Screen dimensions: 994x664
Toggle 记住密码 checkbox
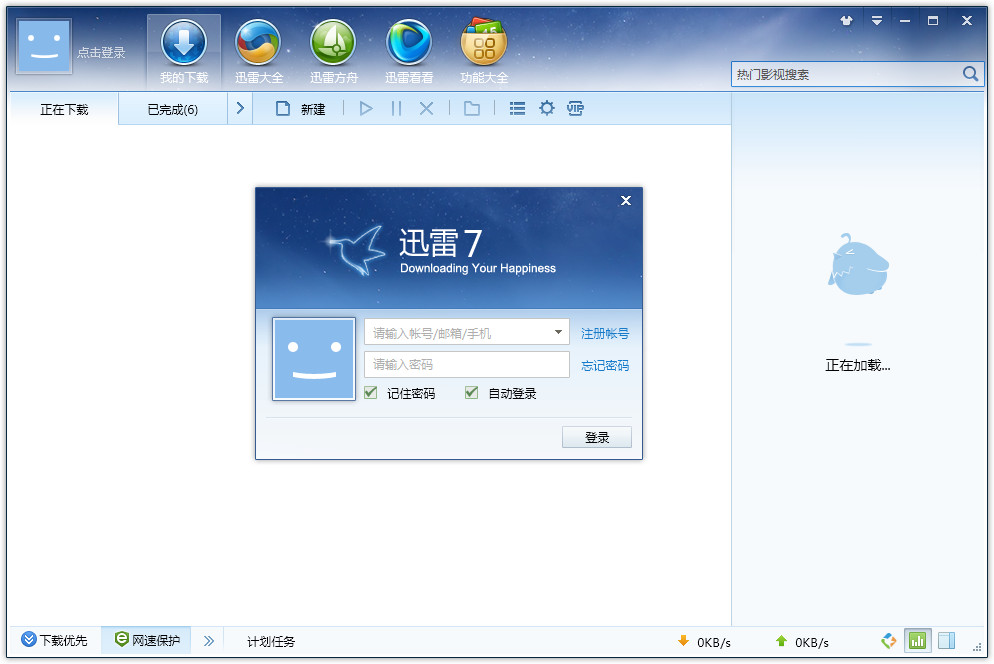coord(371,393)
